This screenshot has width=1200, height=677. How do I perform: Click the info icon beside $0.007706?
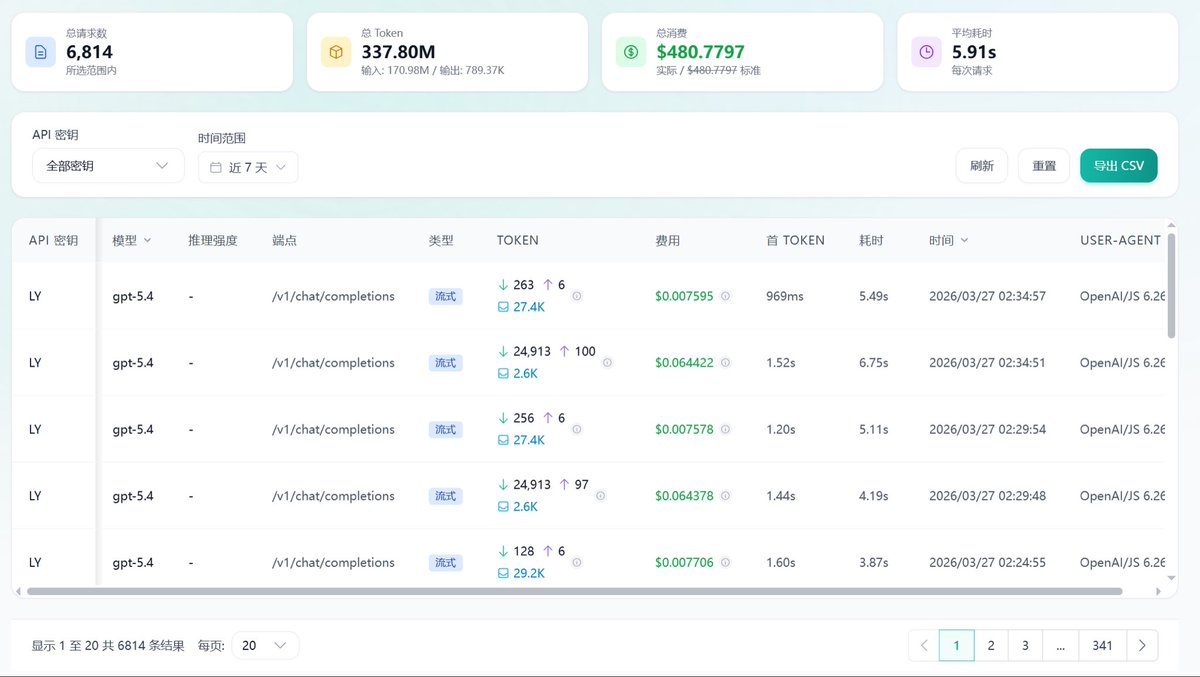click(725, 563)
